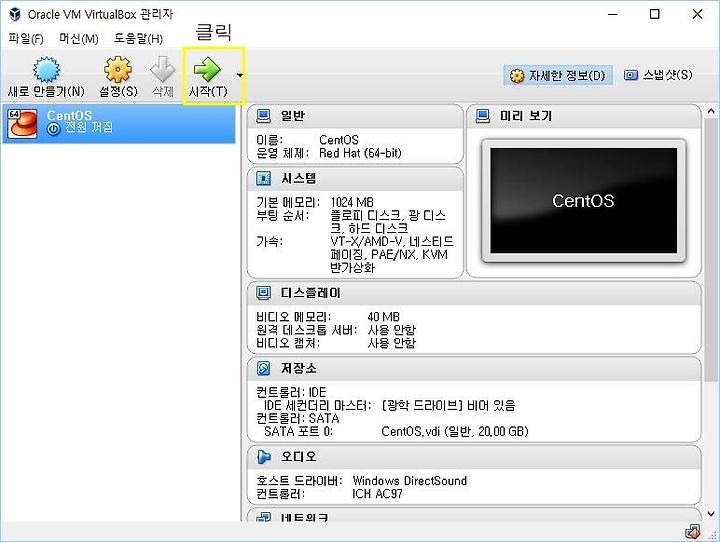Click the details pane scroll down arrow
720x542 pixels.
[711, 514]
